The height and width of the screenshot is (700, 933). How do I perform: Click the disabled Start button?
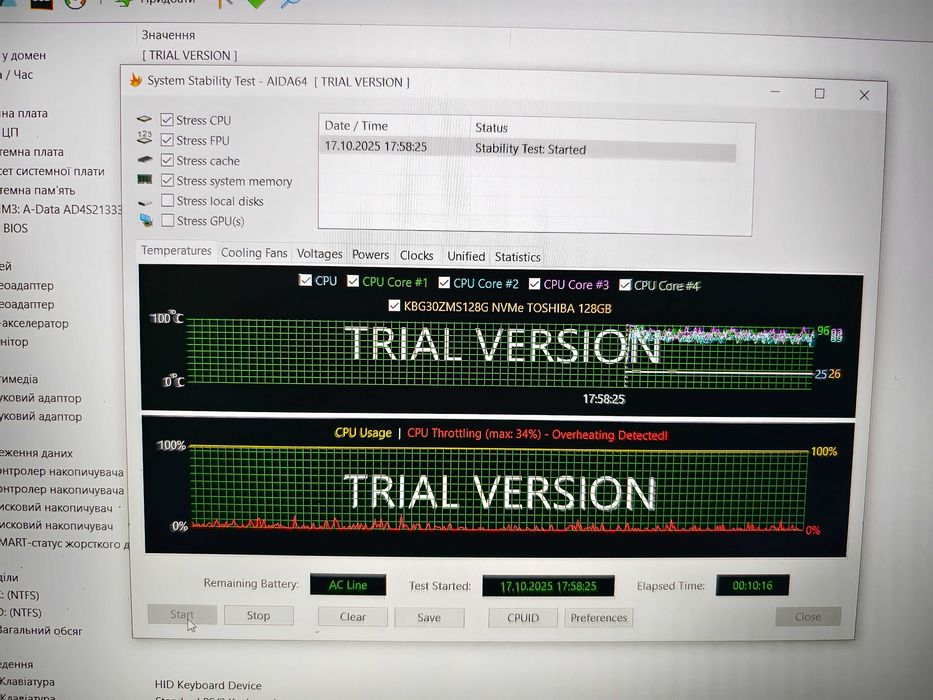tap(182, 614)
